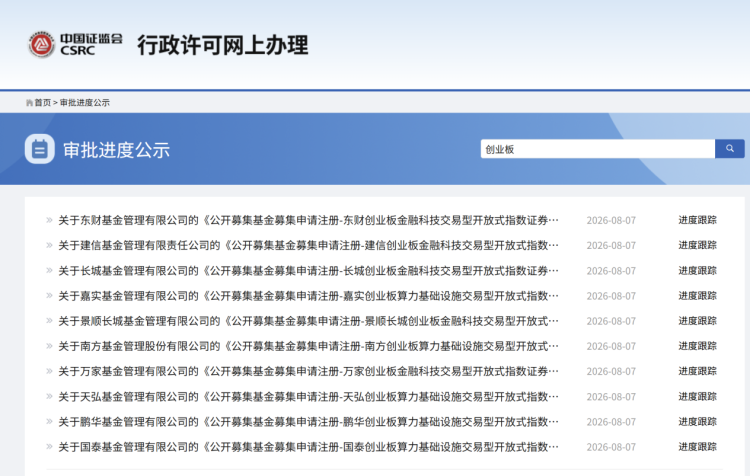This screenshot has height=476, width=750.
Task: Click the blue search magnifier button
Action: pos(729,149)
